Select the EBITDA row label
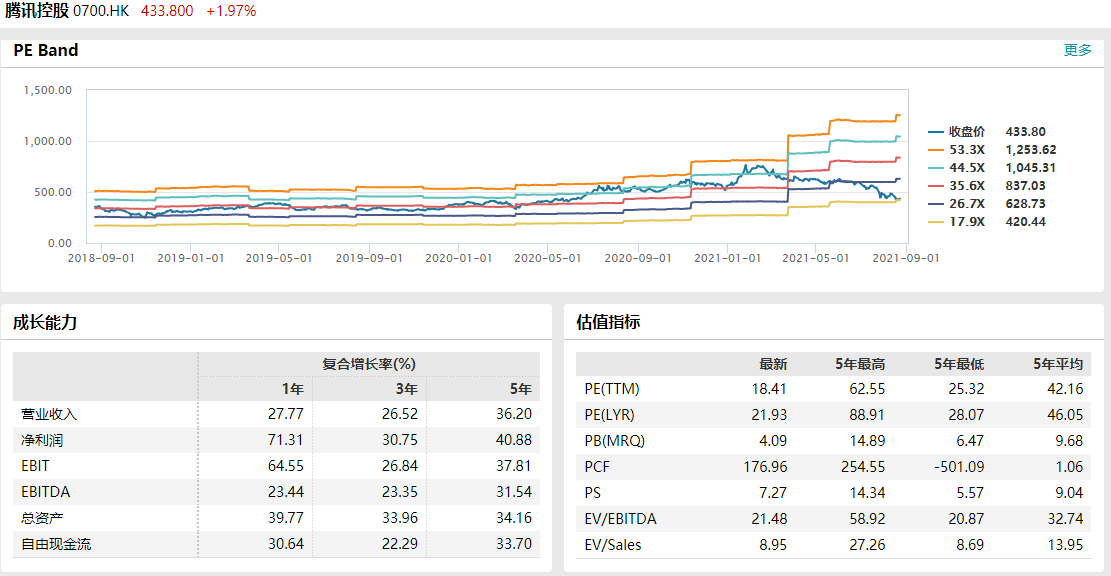The width and height of the screenshot is (1111, 576). [x=45, y=492]
